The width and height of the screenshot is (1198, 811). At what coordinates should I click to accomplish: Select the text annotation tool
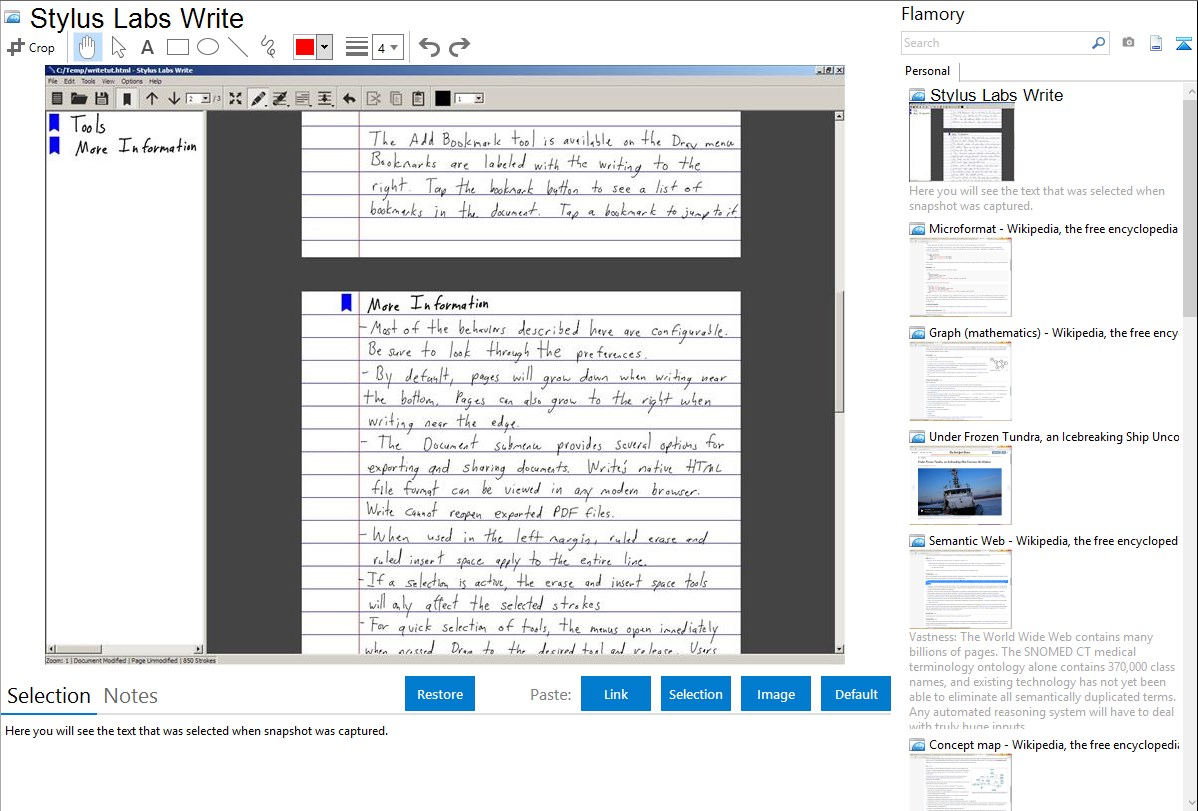[147, 47]
